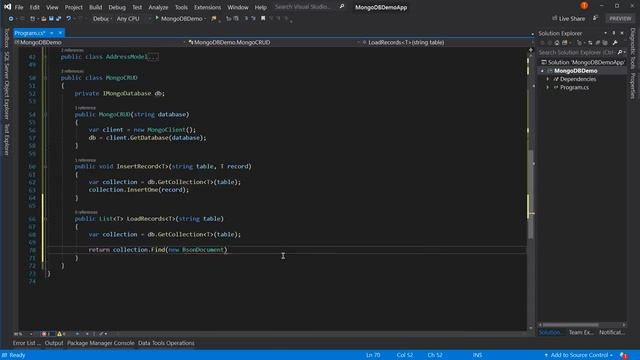Click the search Visual Studio magnifier icon

click(x=342, y=7)
